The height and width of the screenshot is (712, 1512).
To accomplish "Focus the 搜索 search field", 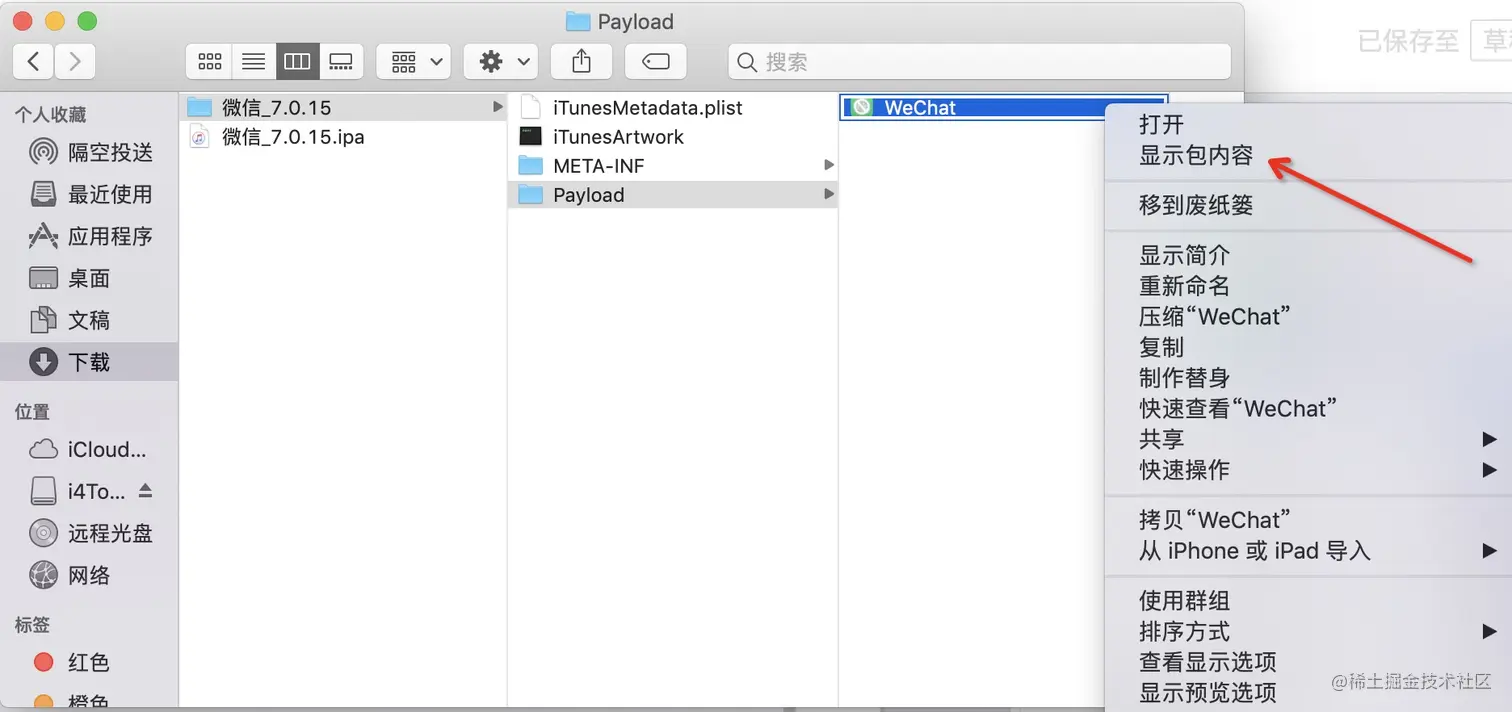I will point(979,62).
